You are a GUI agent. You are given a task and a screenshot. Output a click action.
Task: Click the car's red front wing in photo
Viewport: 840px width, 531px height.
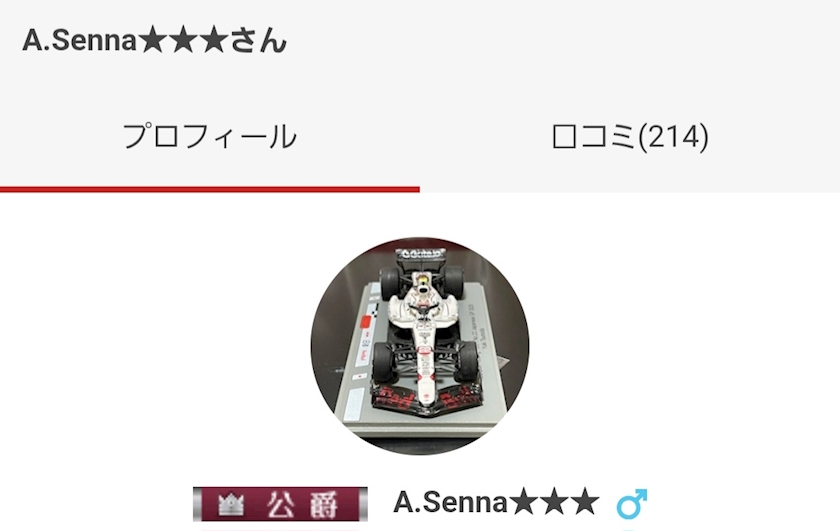pos(426,399)
